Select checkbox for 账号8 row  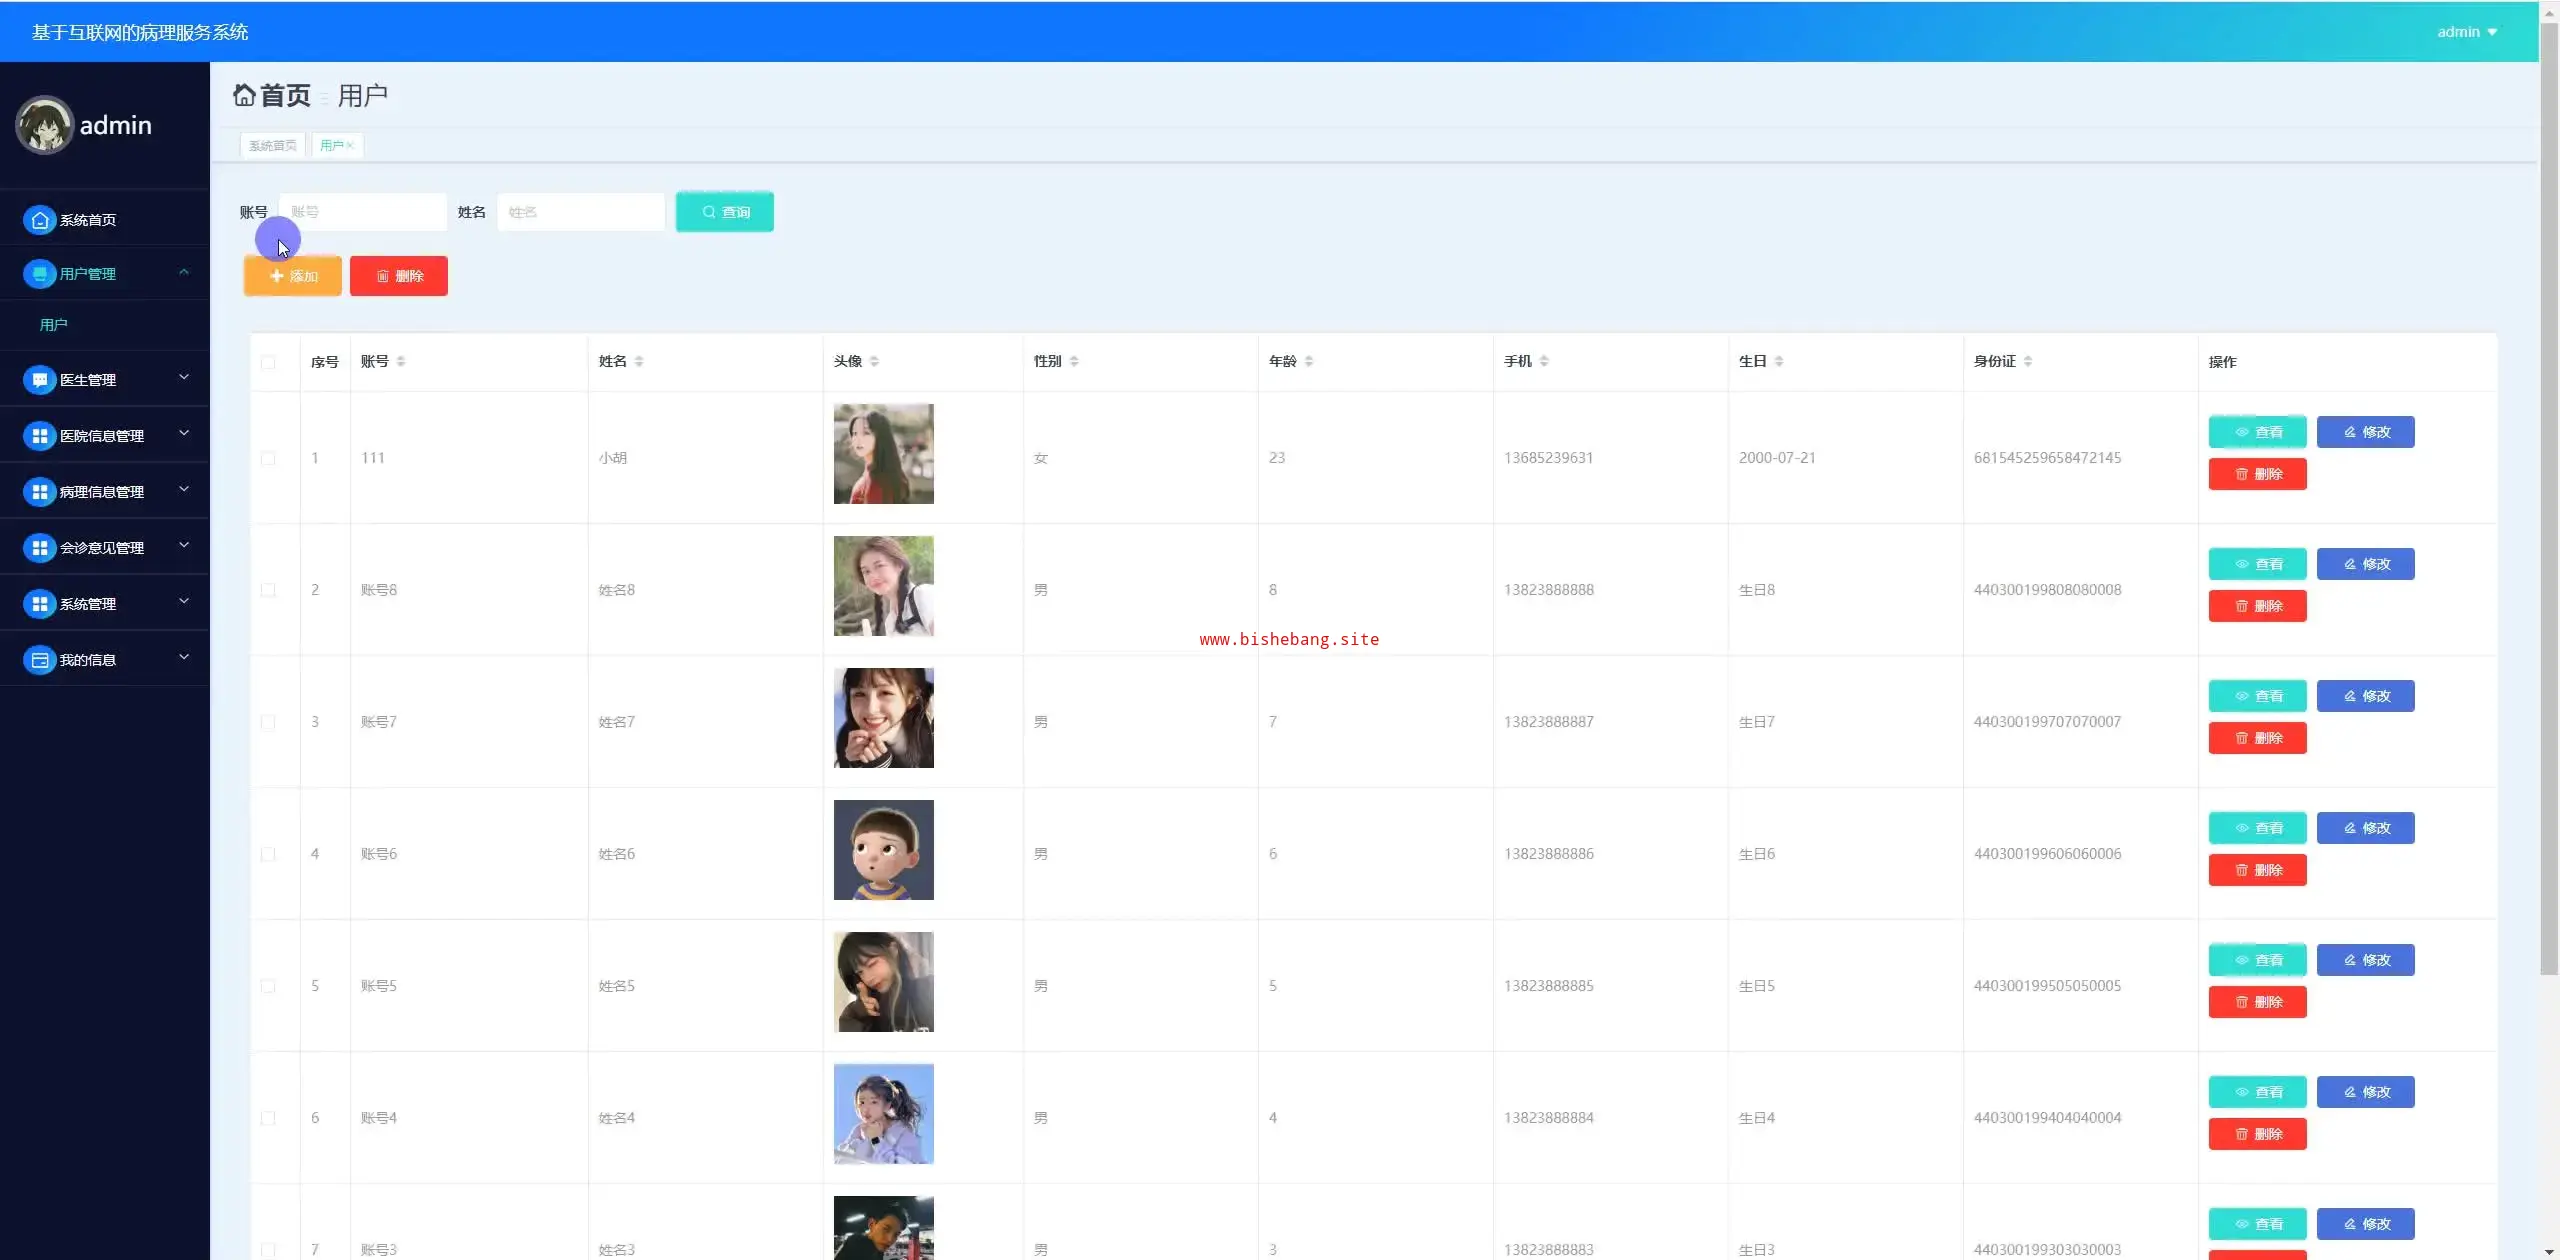pos(268,590)
